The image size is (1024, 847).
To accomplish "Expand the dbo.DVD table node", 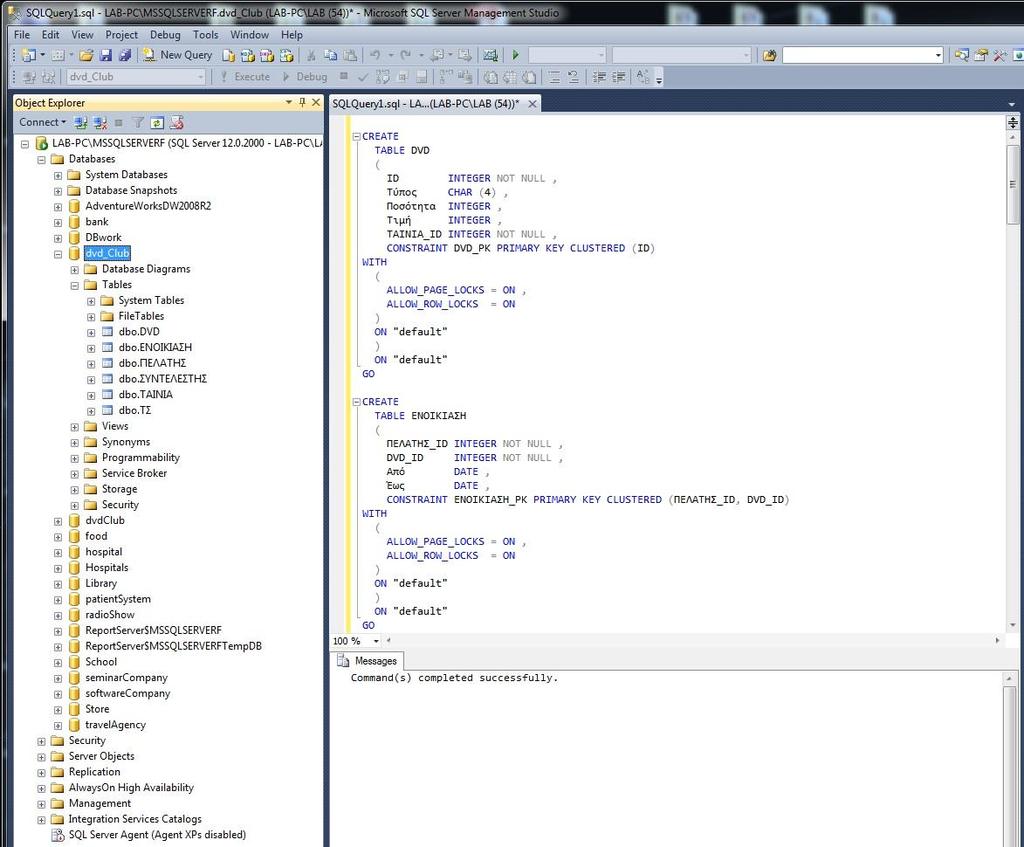I will click(x=91, y=332).
